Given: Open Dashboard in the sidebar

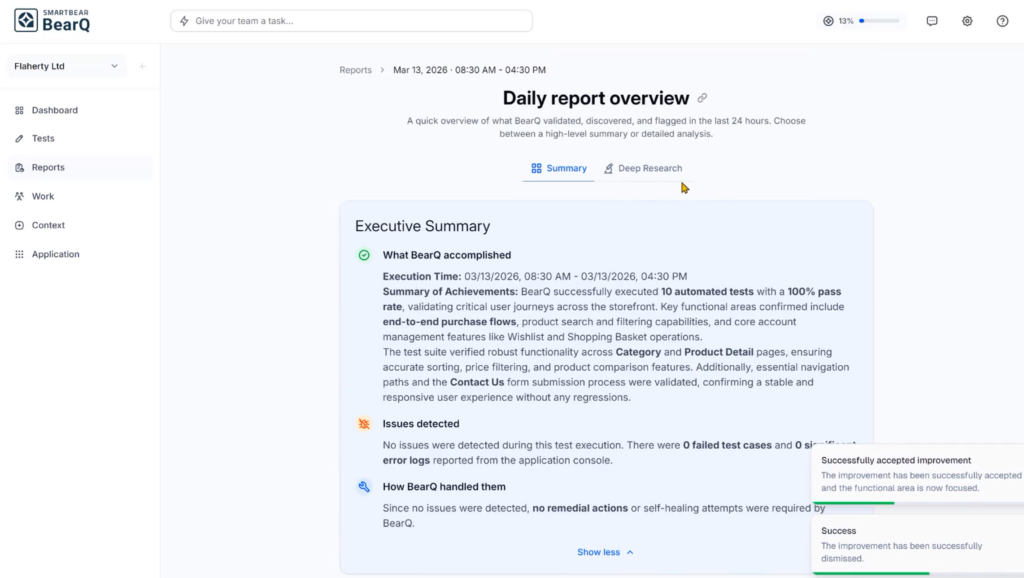Looking at the screenshot, I should tap(54, 110).
